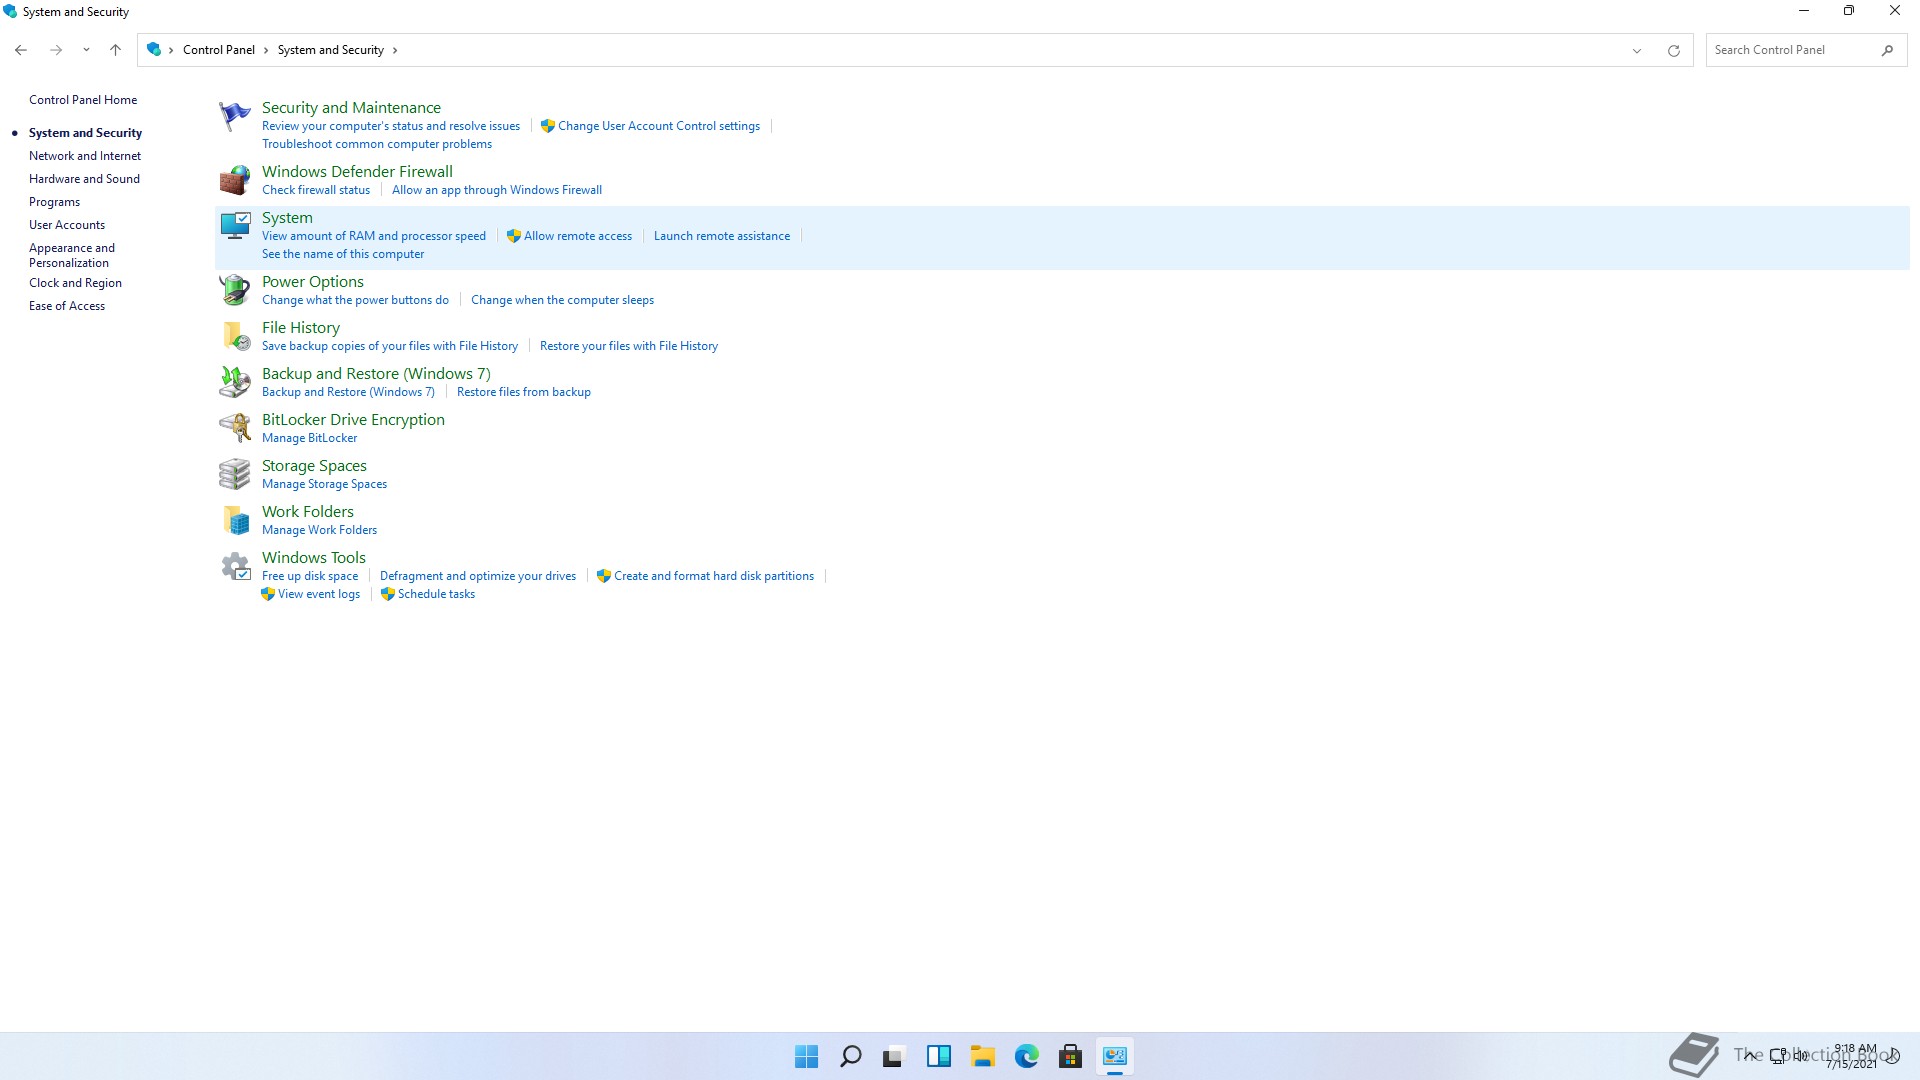Click the Power Options battery icon
1920x1080 pixels.
tap(235, 290)
